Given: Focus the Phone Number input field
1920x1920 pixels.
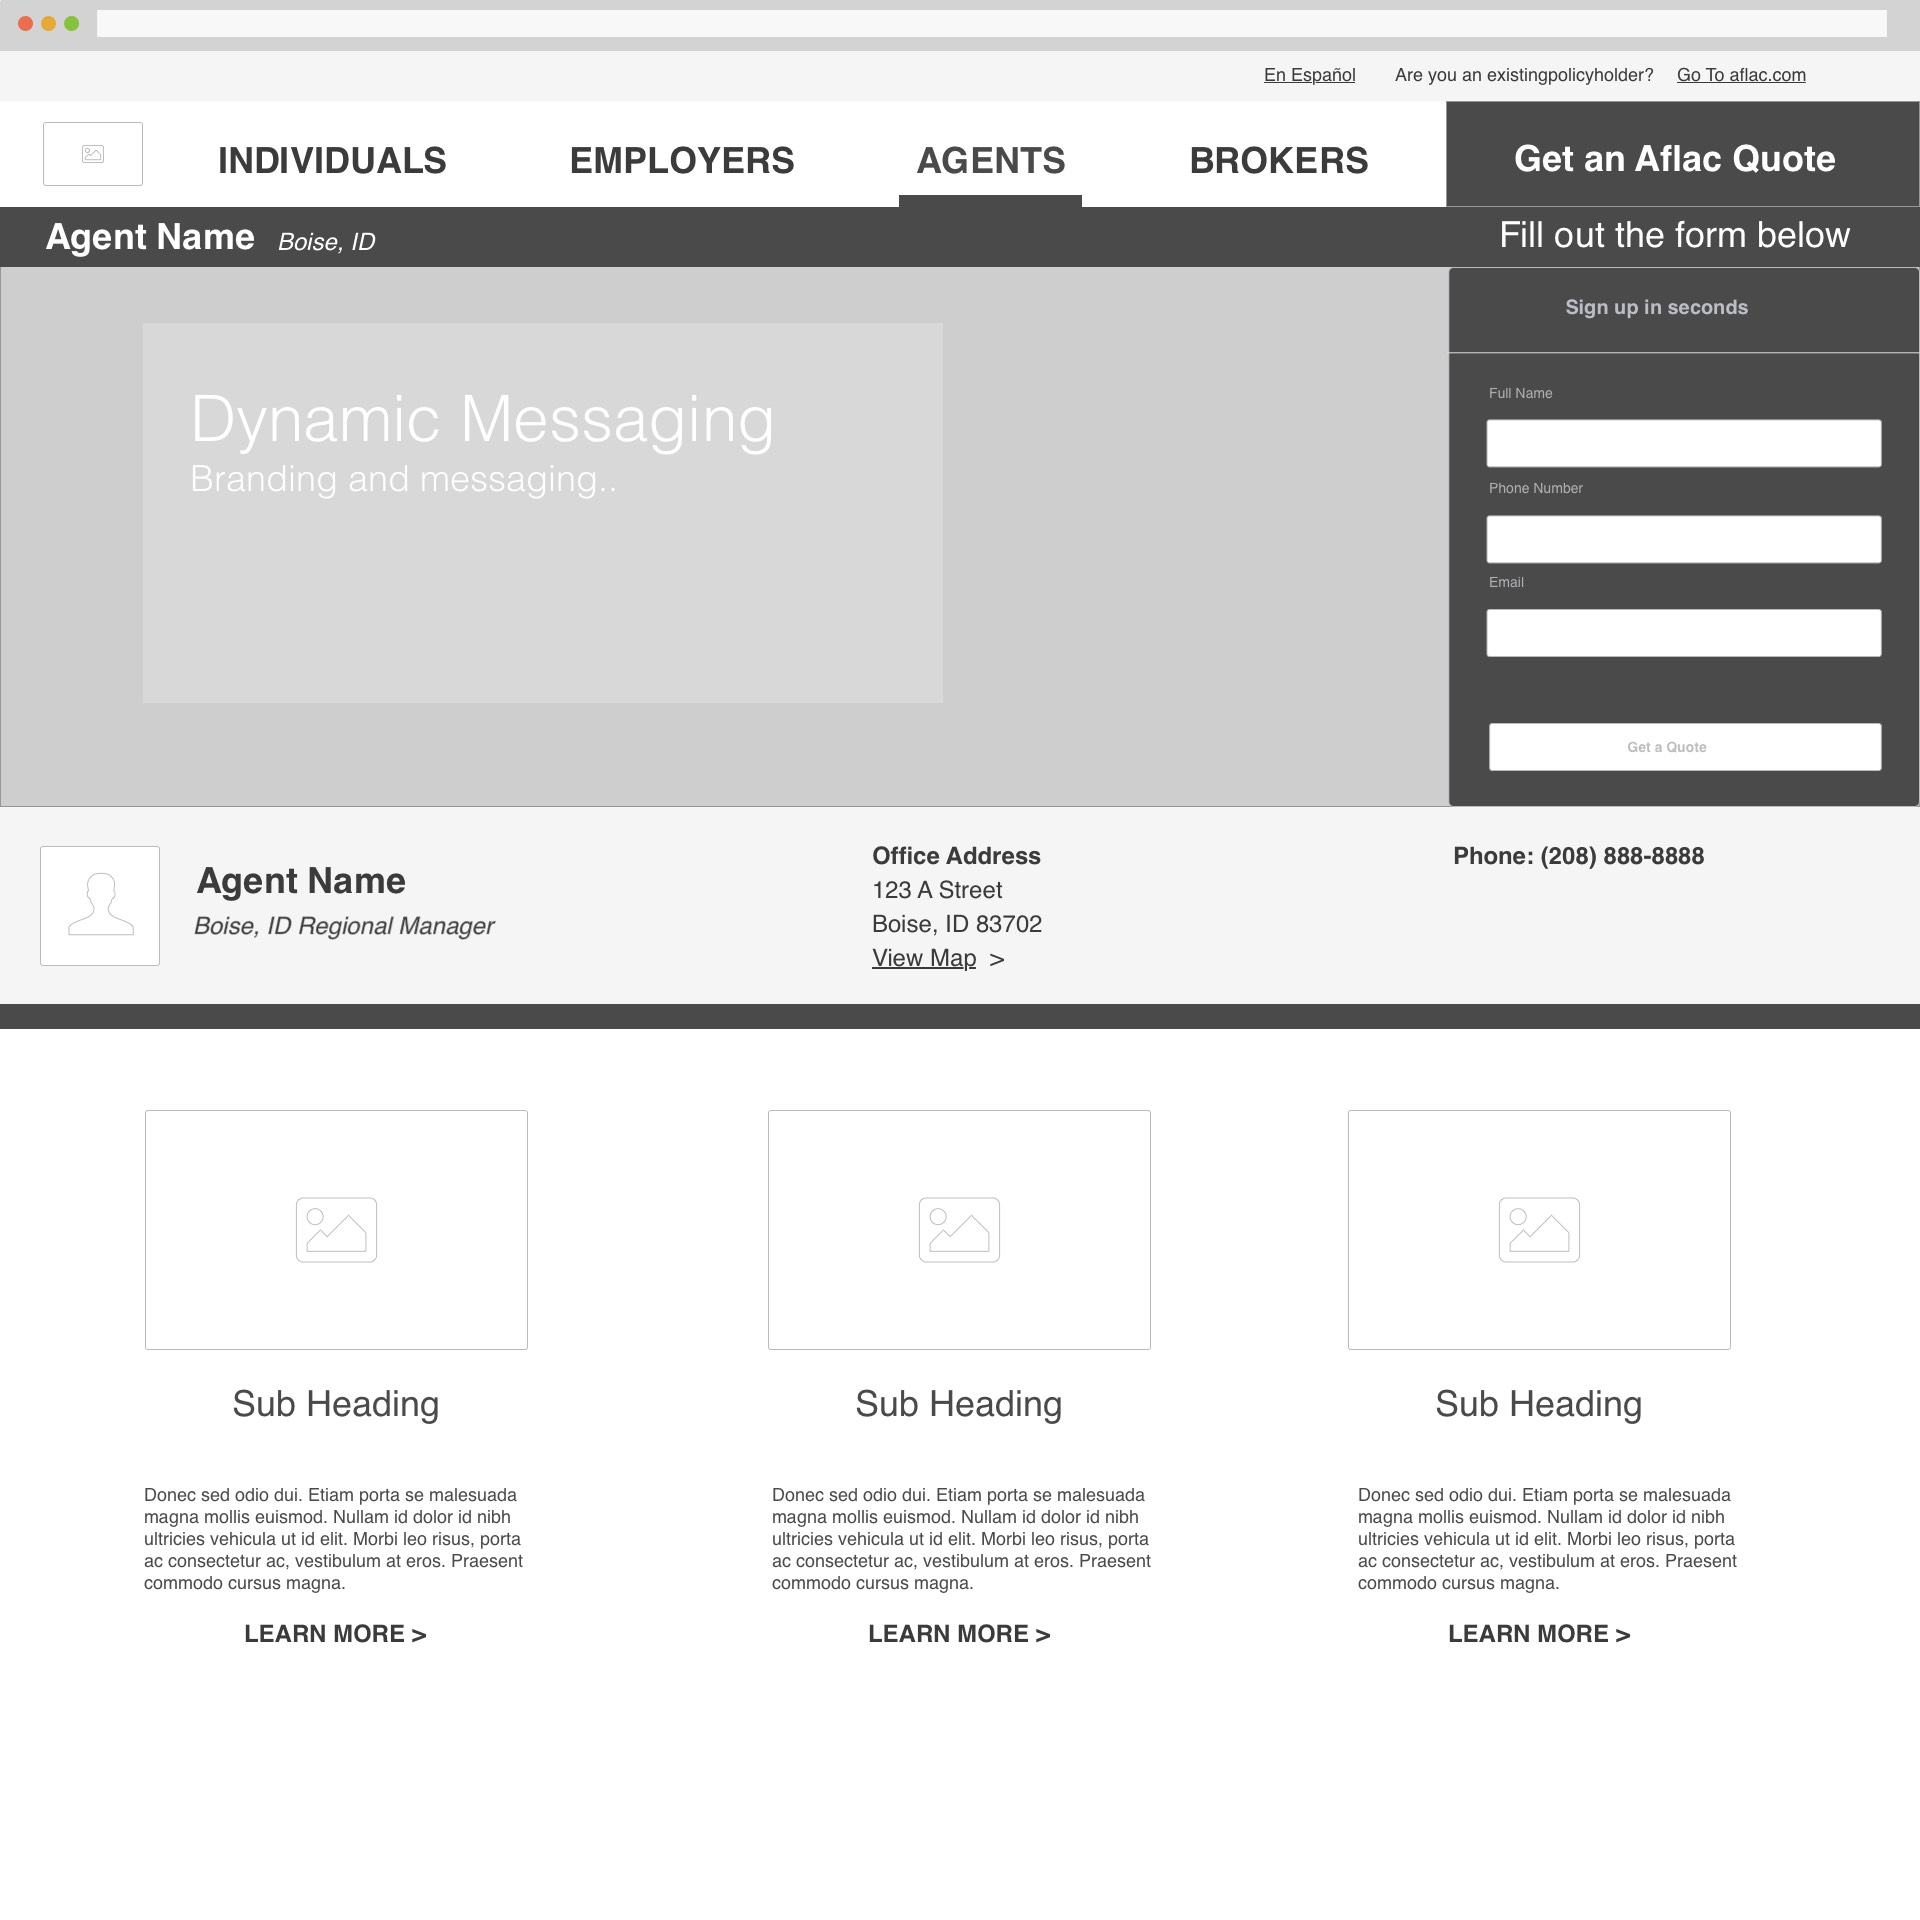Looking at the screenshot, I should 1683,539.
